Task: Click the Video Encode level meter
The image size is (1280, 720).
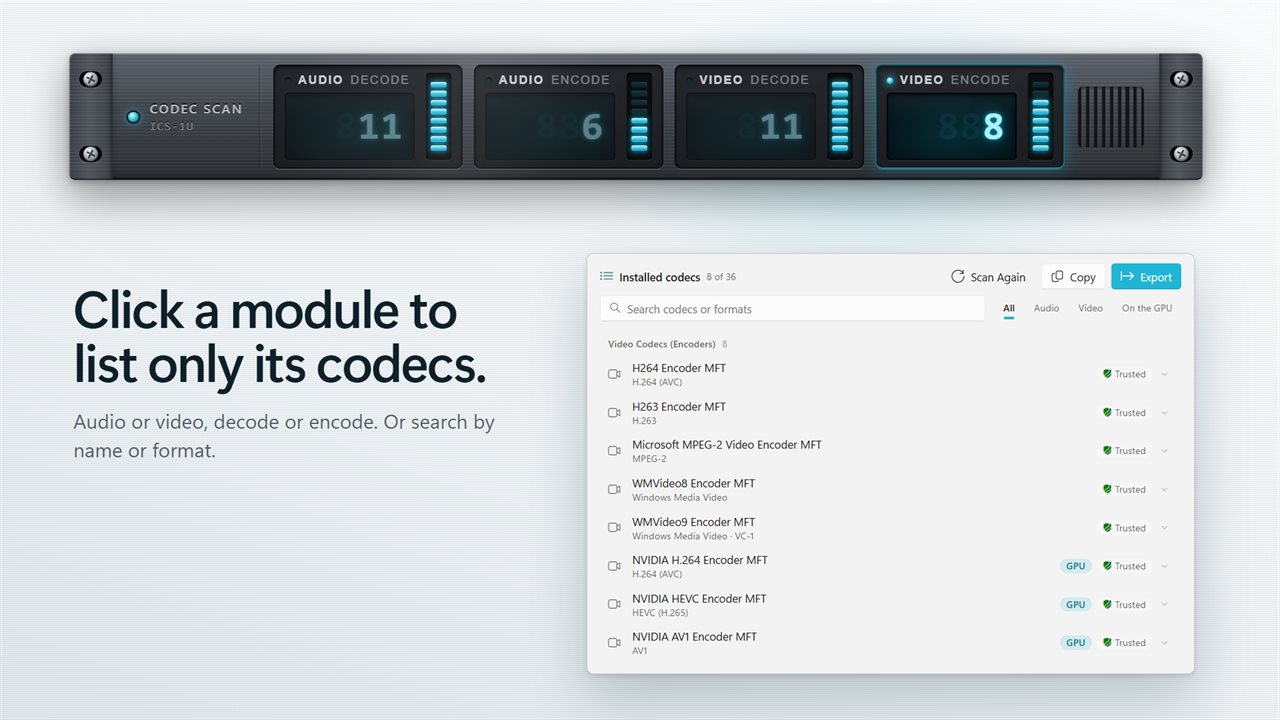Action: click(x=1040, y=116)
